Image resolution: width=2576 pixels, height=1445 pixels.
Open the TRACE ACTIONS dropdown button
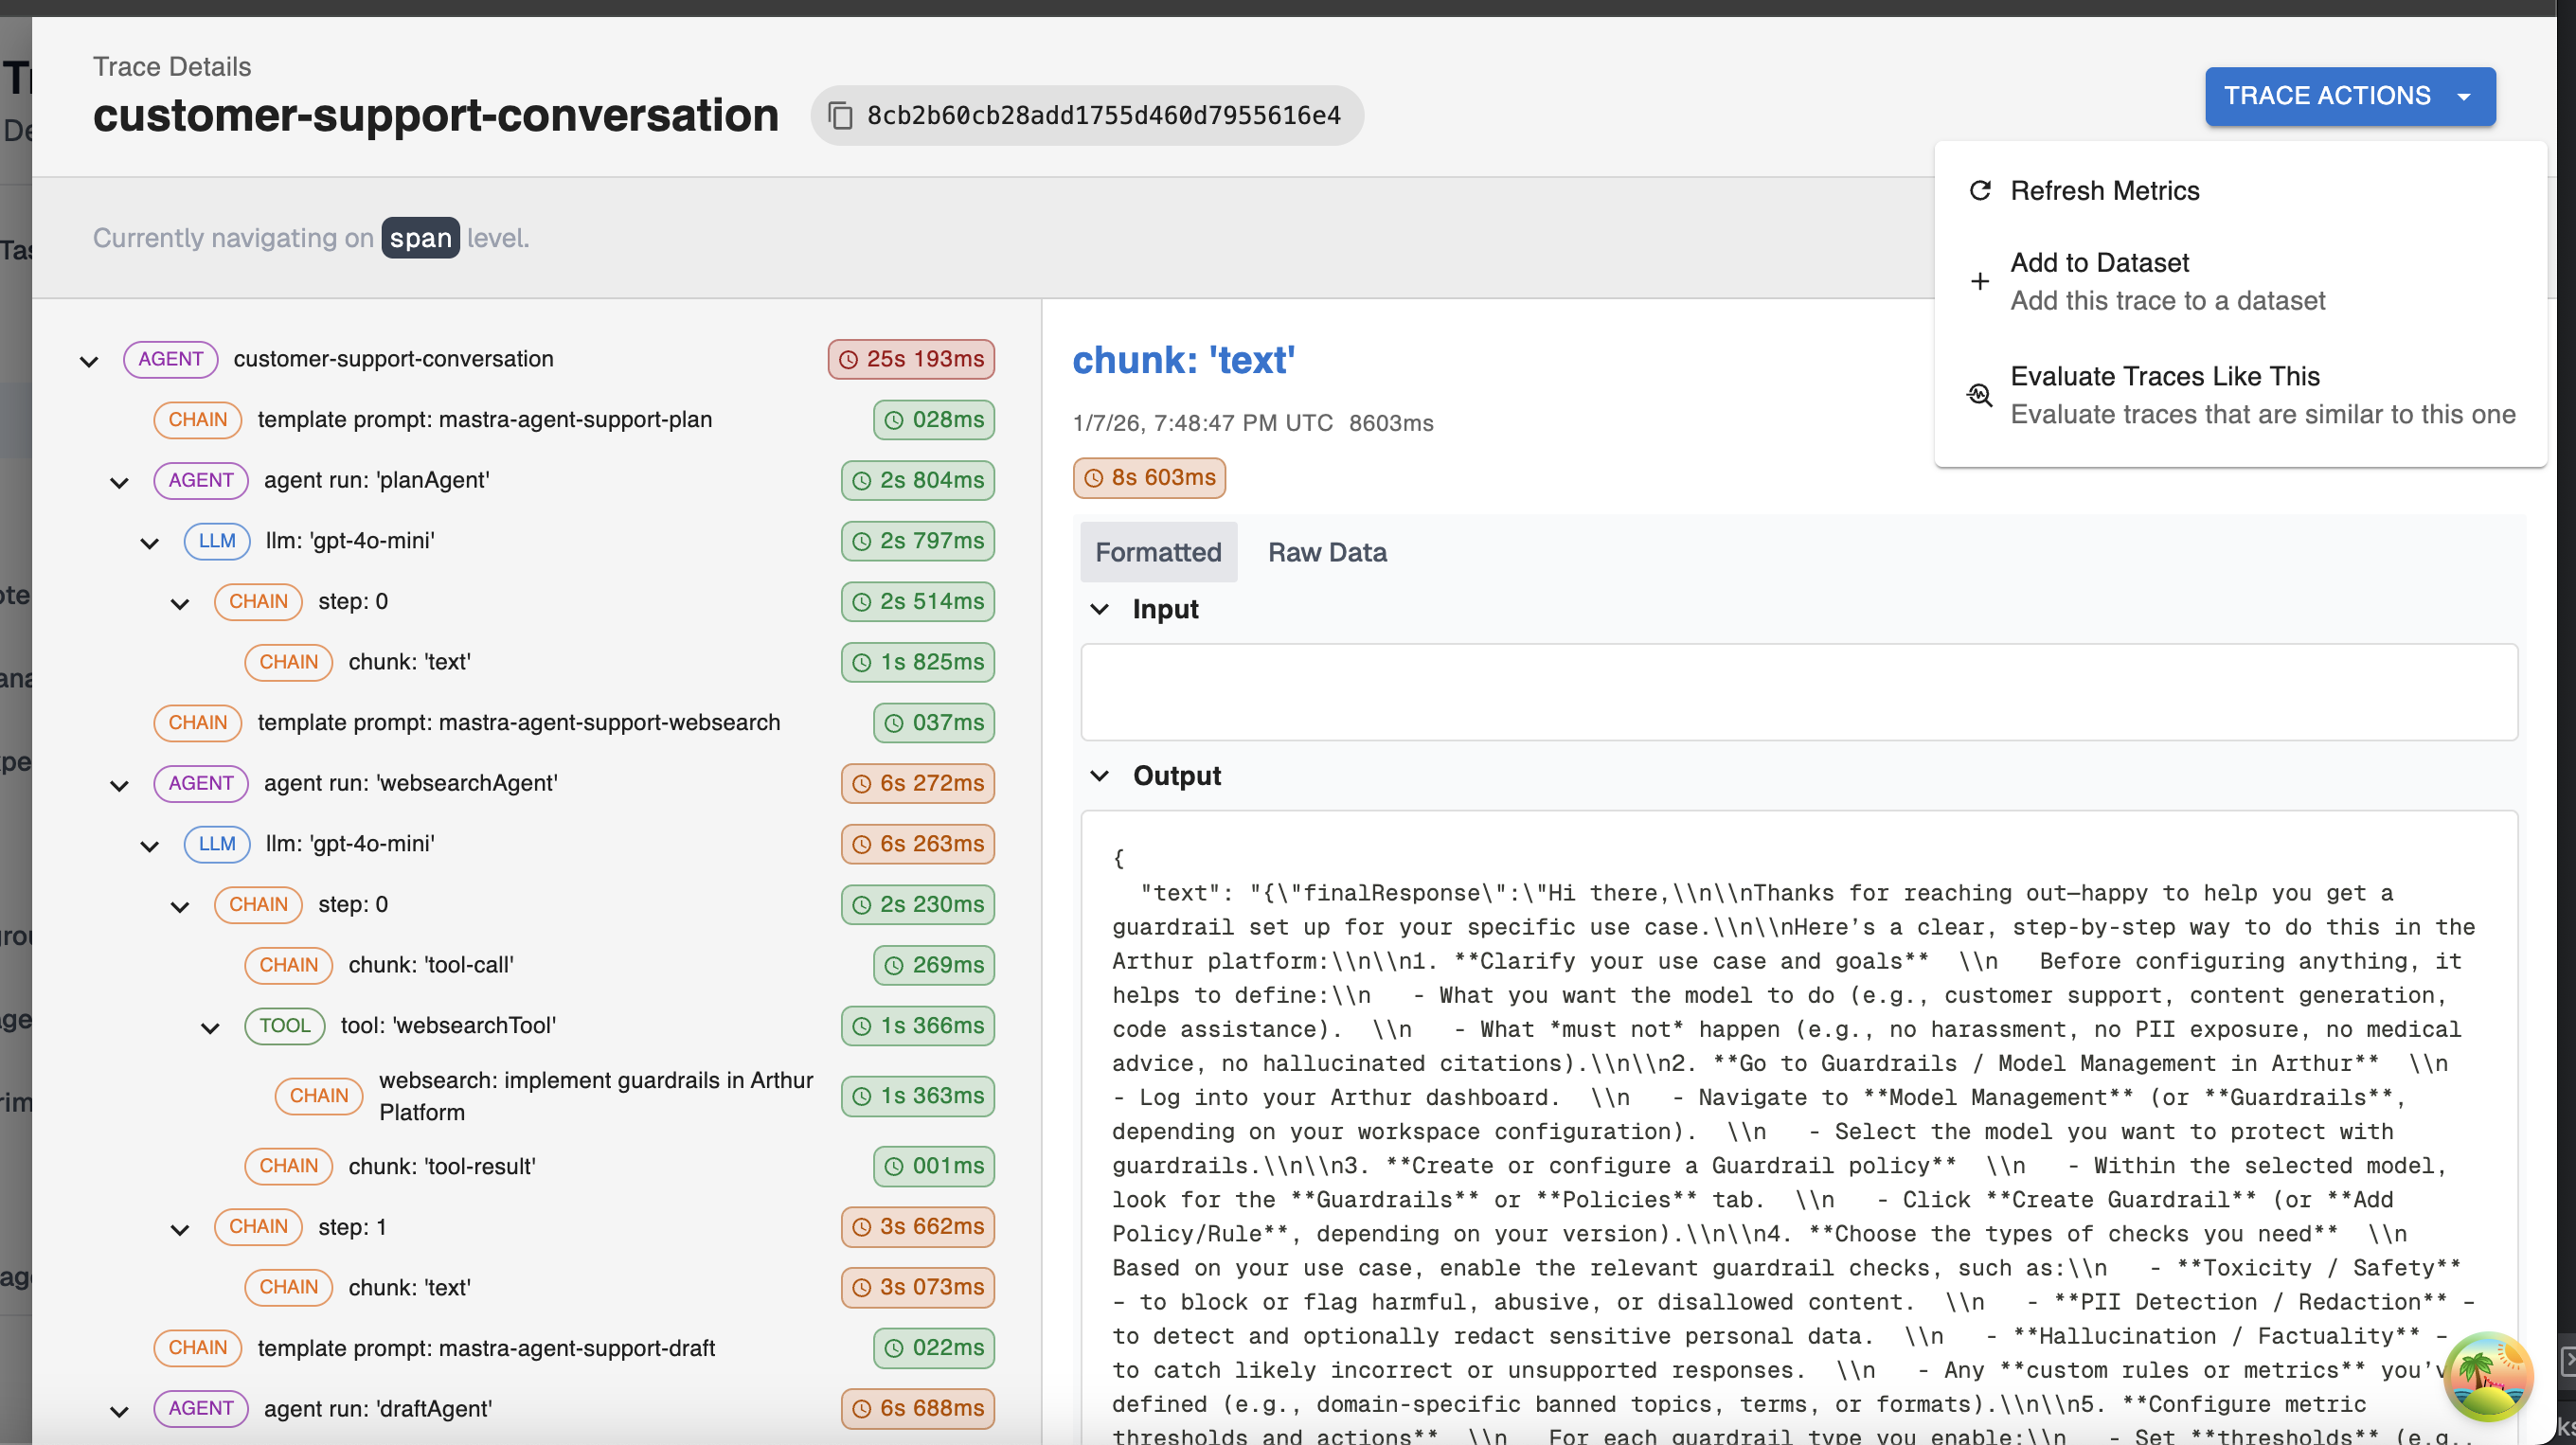click(x=2349, y=96)
